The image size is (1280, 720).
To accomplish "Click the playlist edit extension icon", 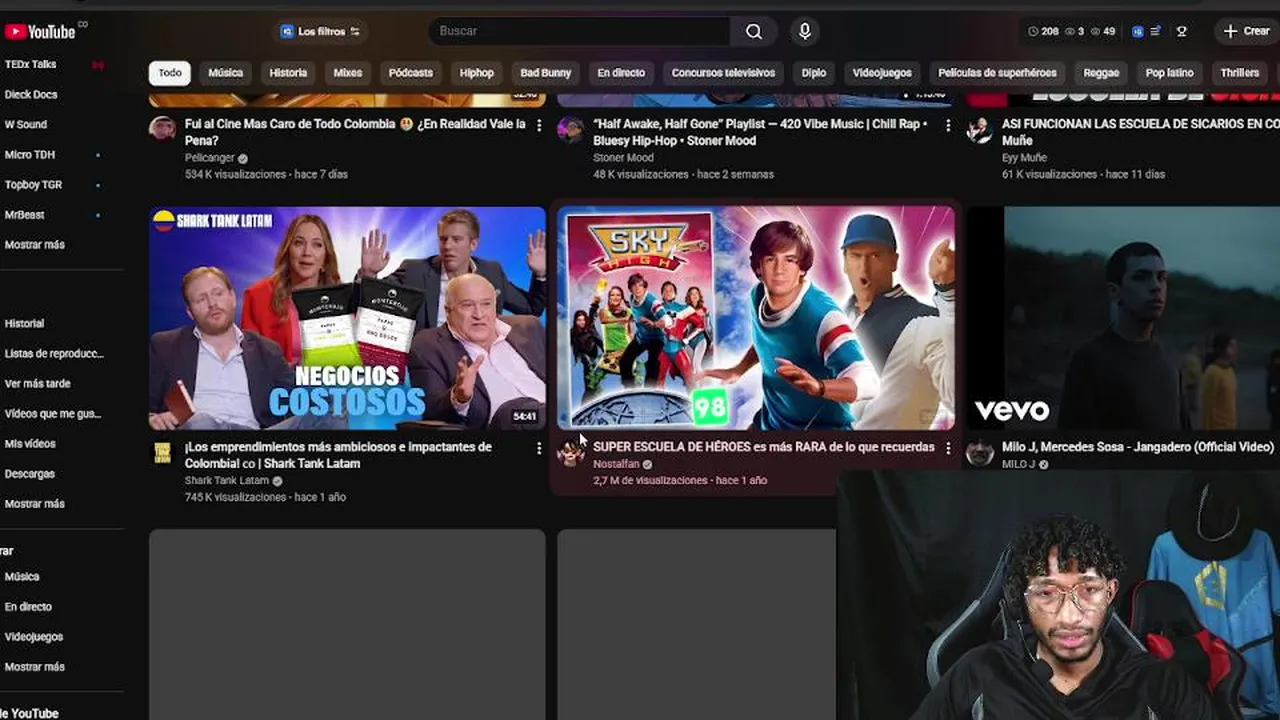I will 1155,31.
